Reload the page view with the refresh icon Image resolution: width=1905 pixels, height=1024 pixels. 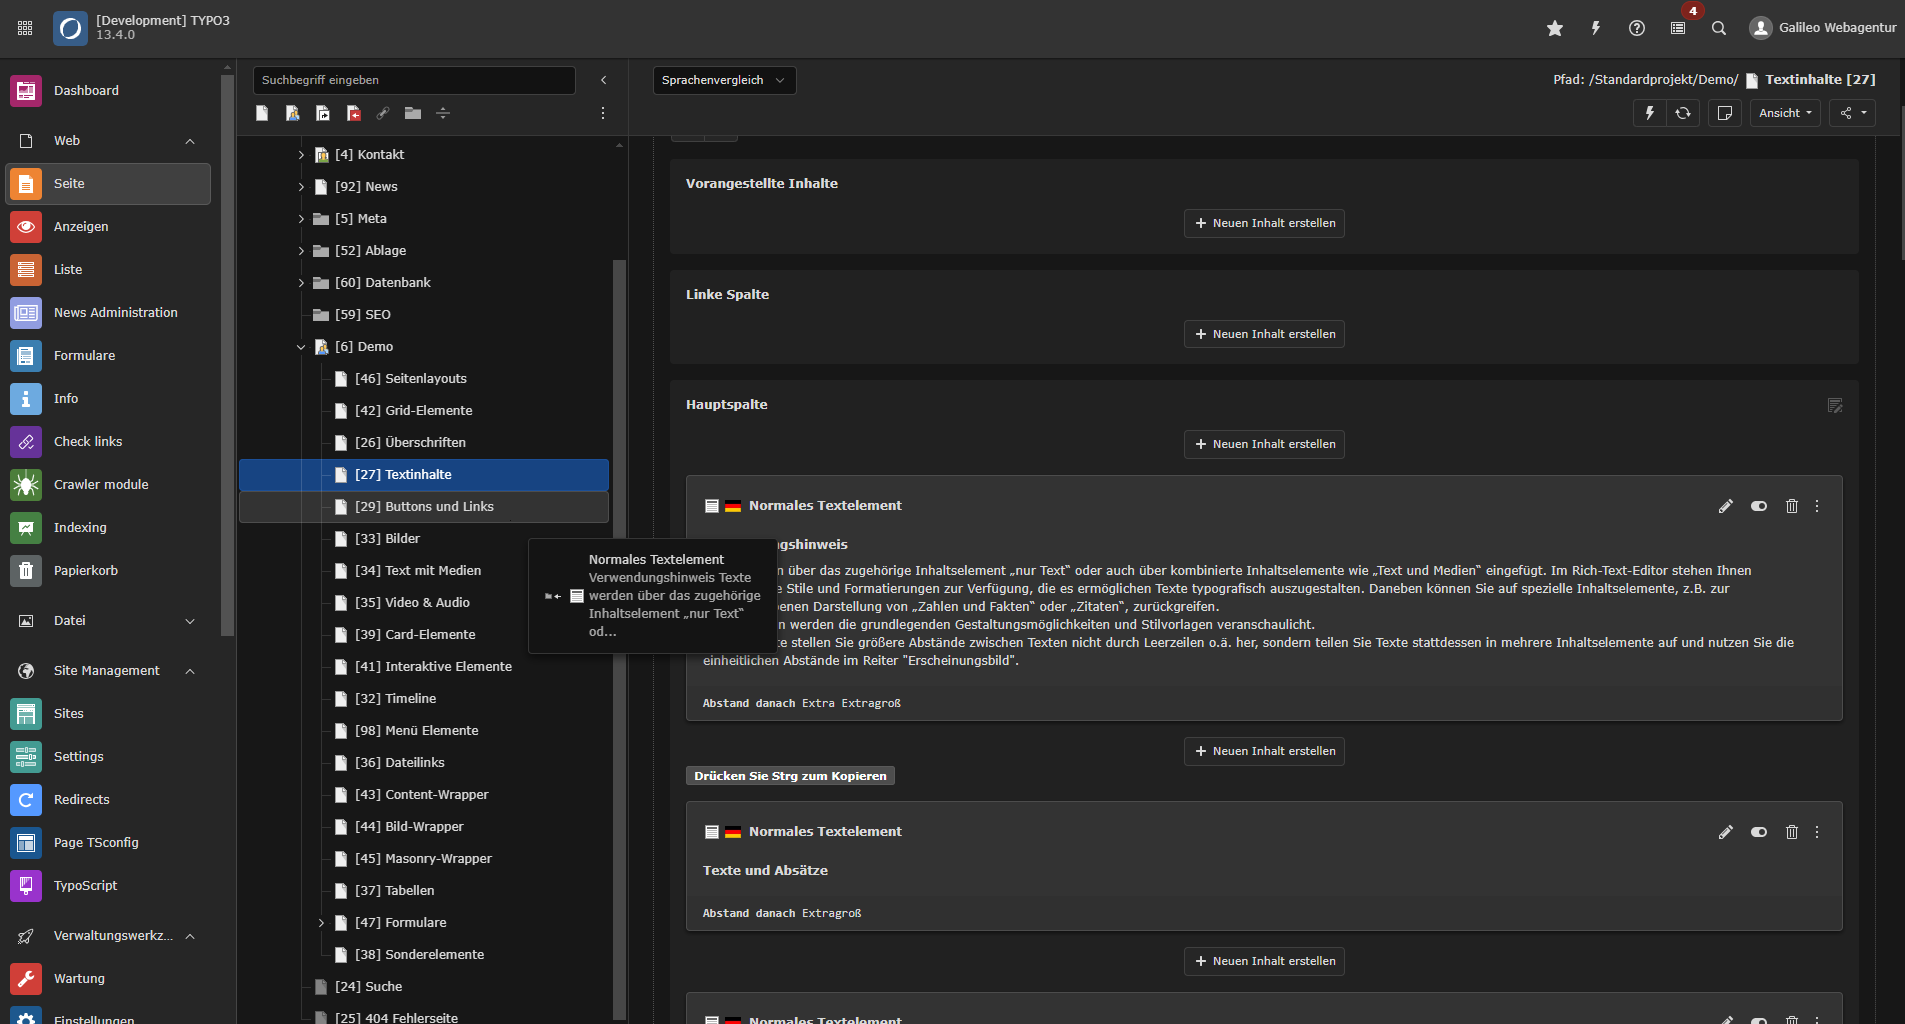pos(1684,113)
